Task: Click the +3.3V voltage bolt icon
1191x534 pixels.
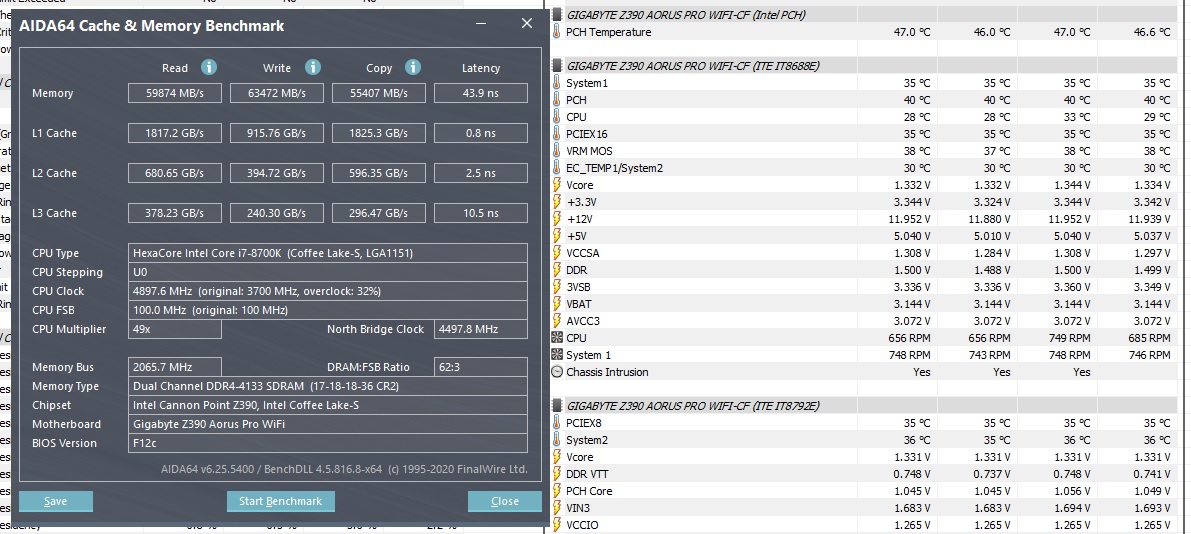Action: [x=557, y=202]
